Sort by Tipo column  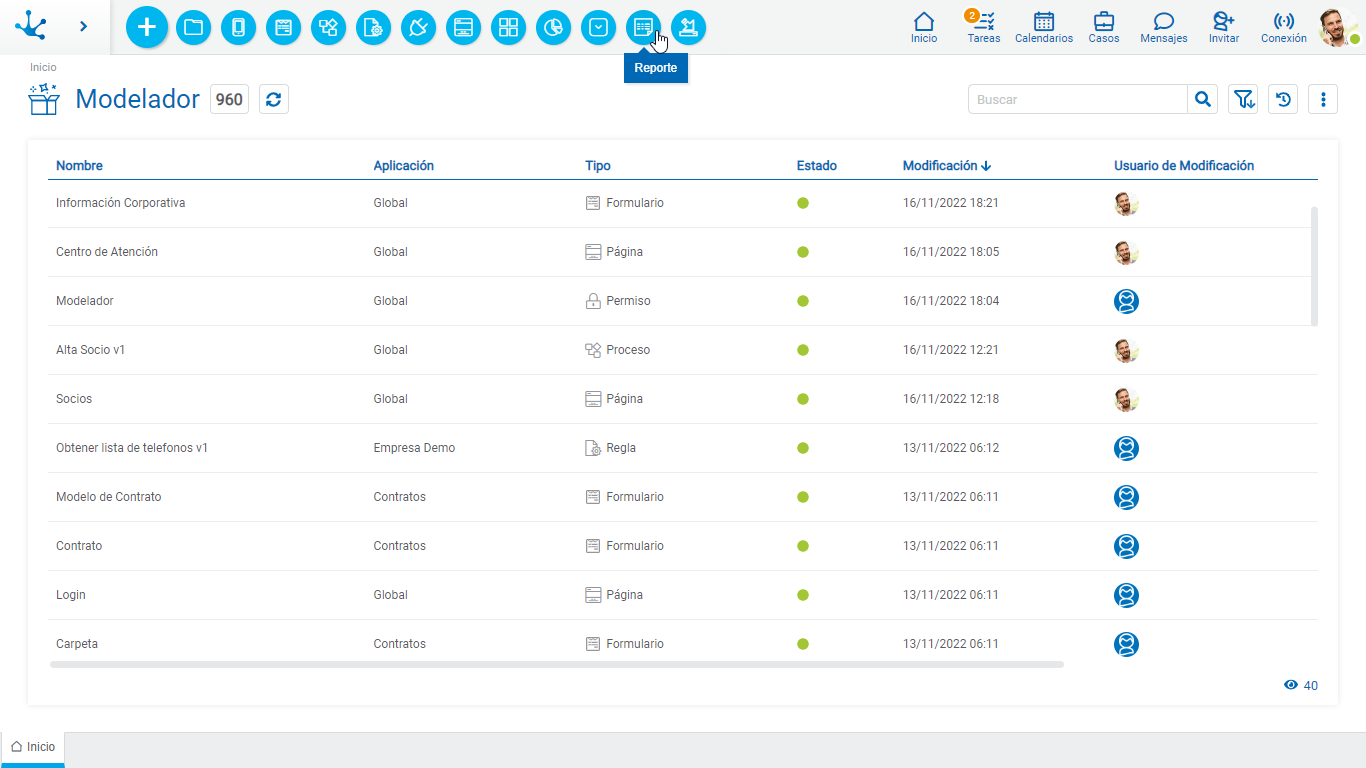[598, 166]
